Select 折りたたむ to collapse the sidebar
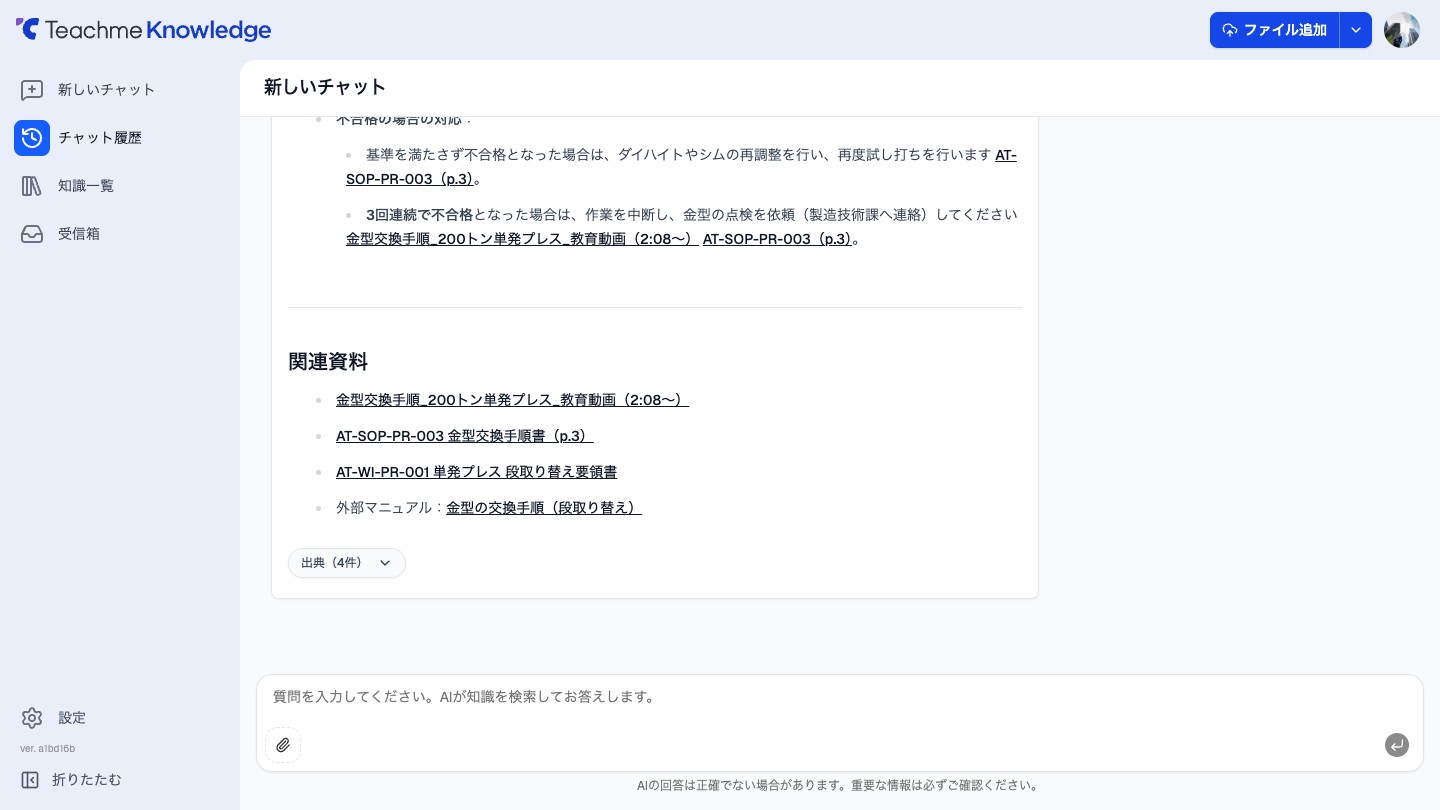The height and width of the screenshot is (810, 1440). pyautogui.click(x=87, y=780)
